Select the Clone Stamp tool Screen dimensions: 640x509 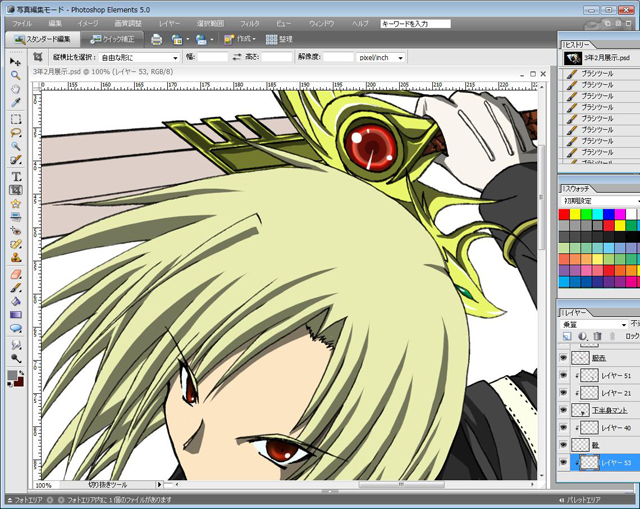point(16,258)
